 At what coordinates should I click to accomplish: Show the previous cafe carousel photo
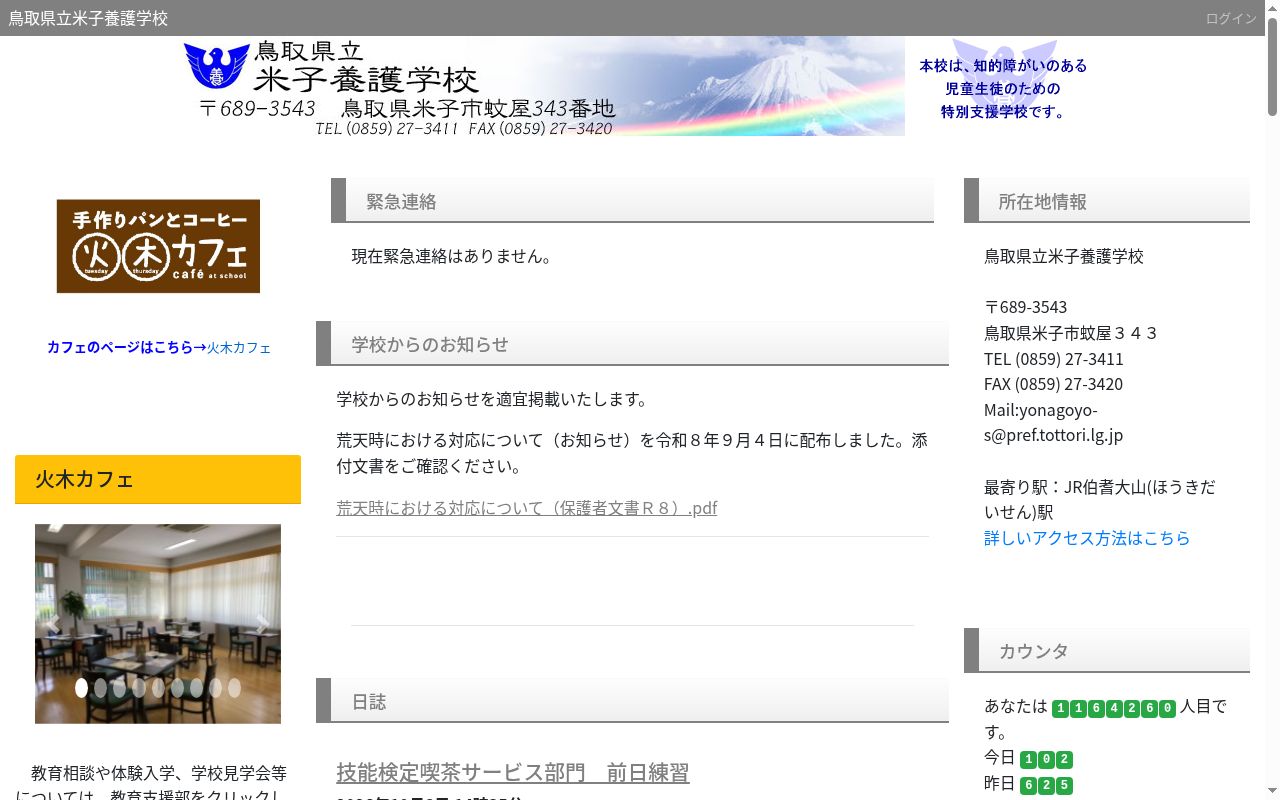53,624
